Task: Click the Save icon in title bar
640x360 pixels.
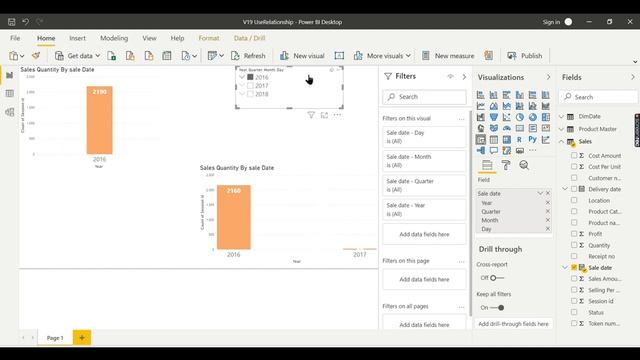Action: click(11, 22)
